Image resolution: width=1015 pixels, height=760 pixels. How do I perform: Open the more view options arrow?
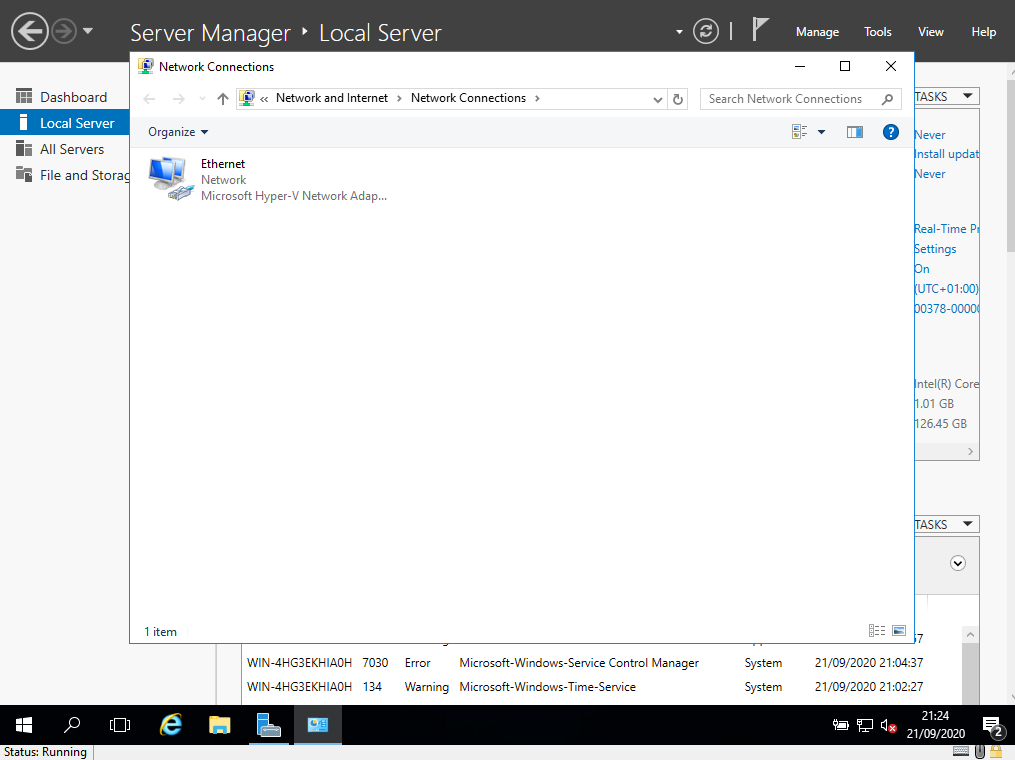[821, 132]
